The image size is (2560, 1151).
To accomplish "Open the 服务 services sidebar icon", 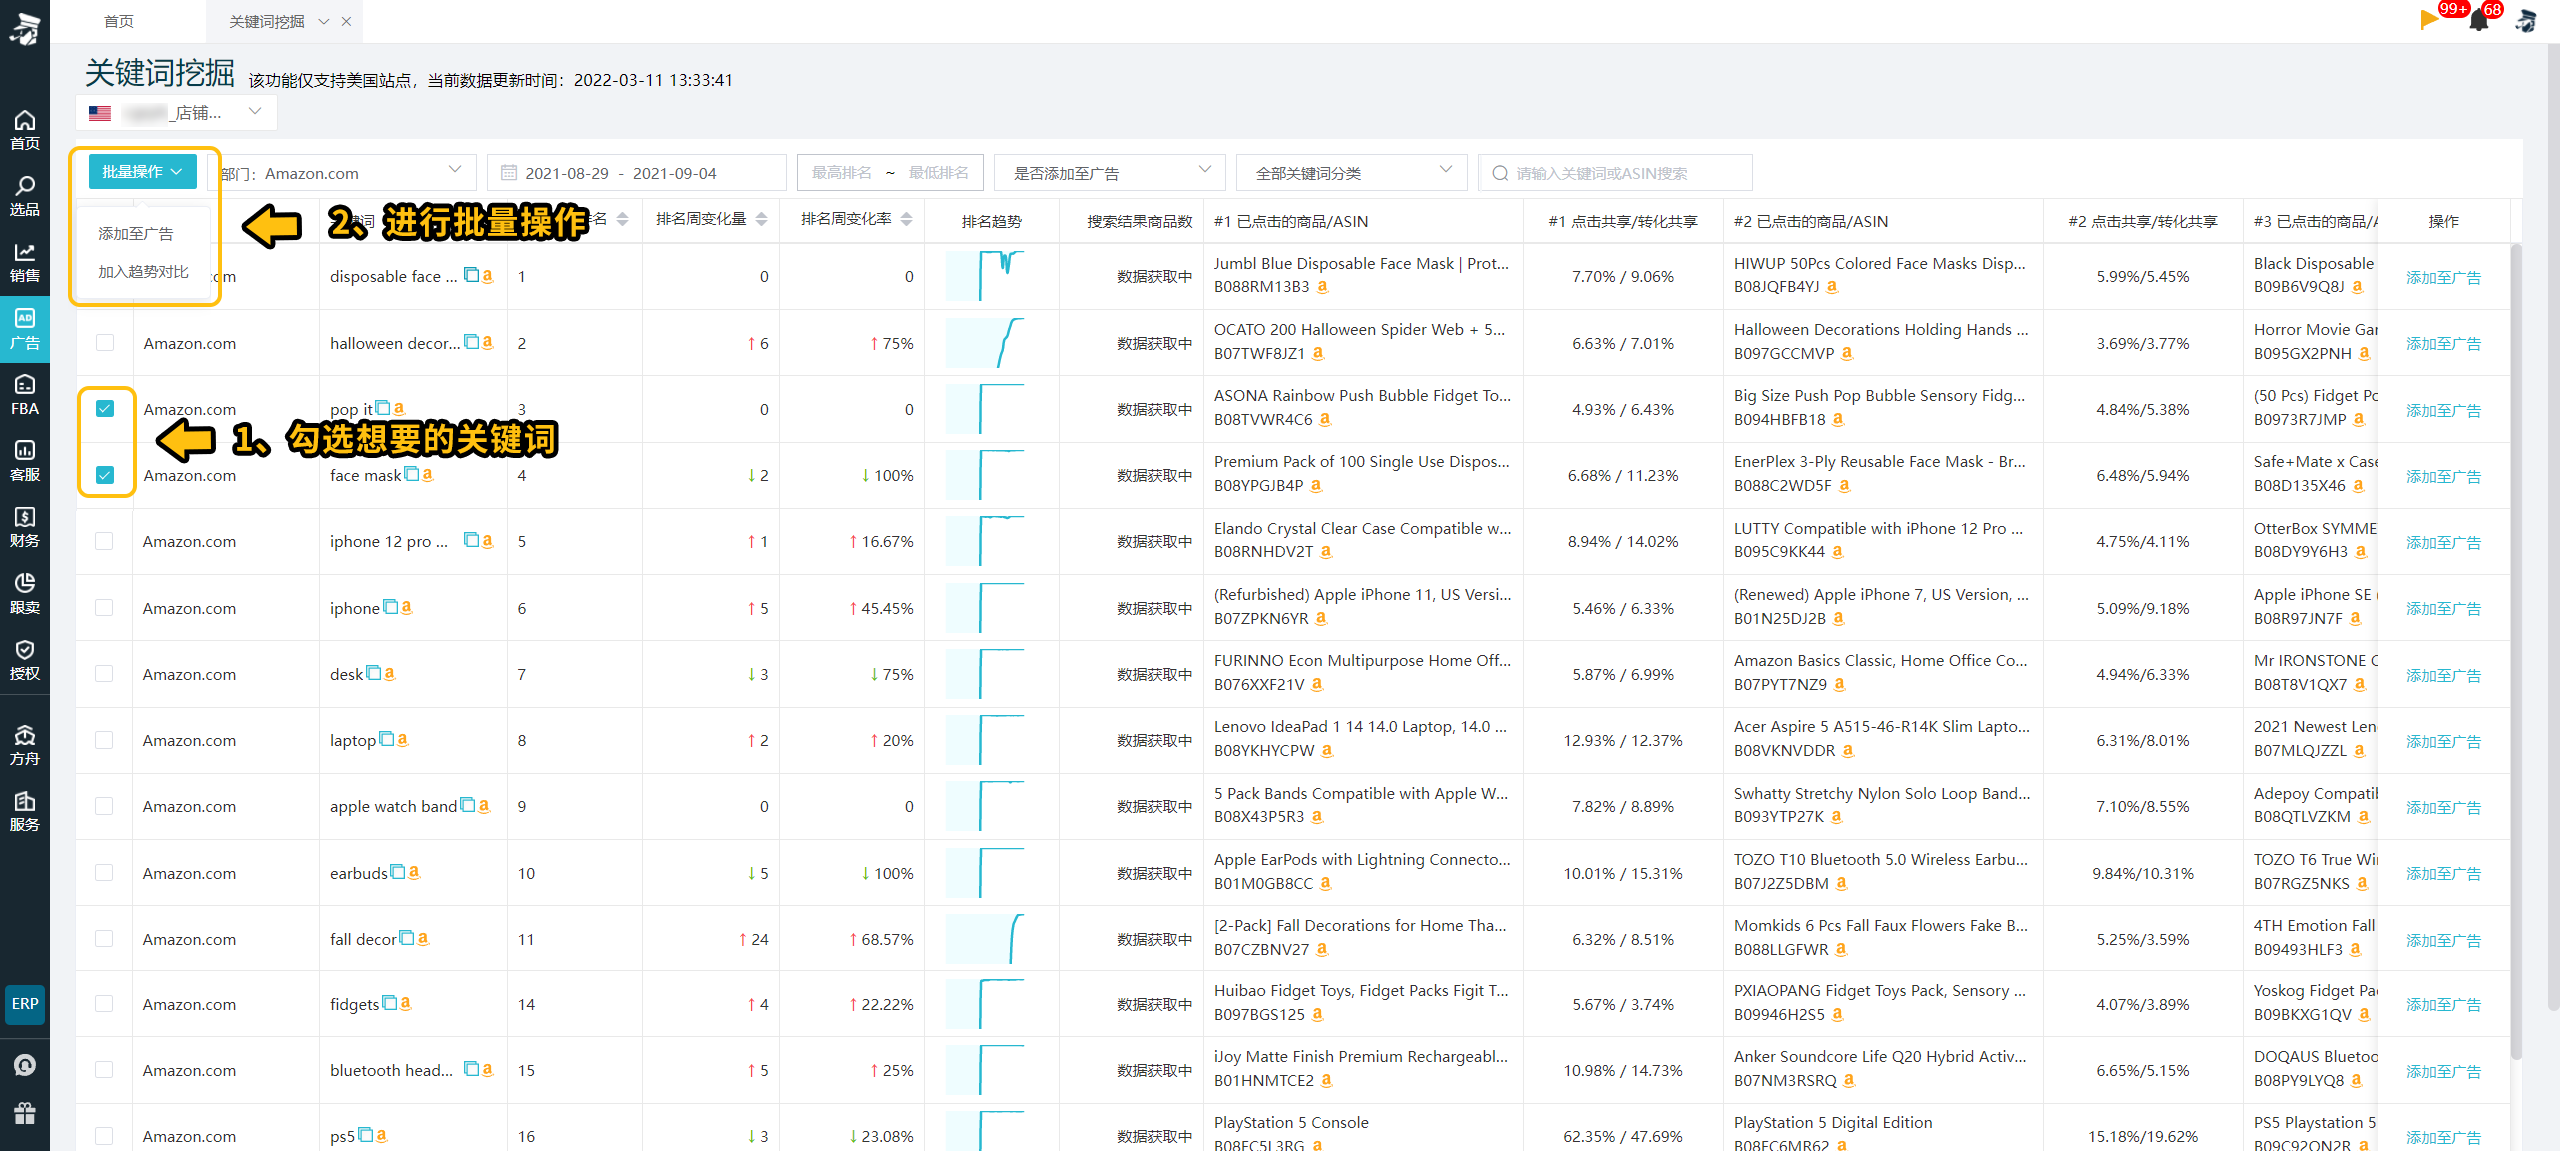I will tap(24, 812).
